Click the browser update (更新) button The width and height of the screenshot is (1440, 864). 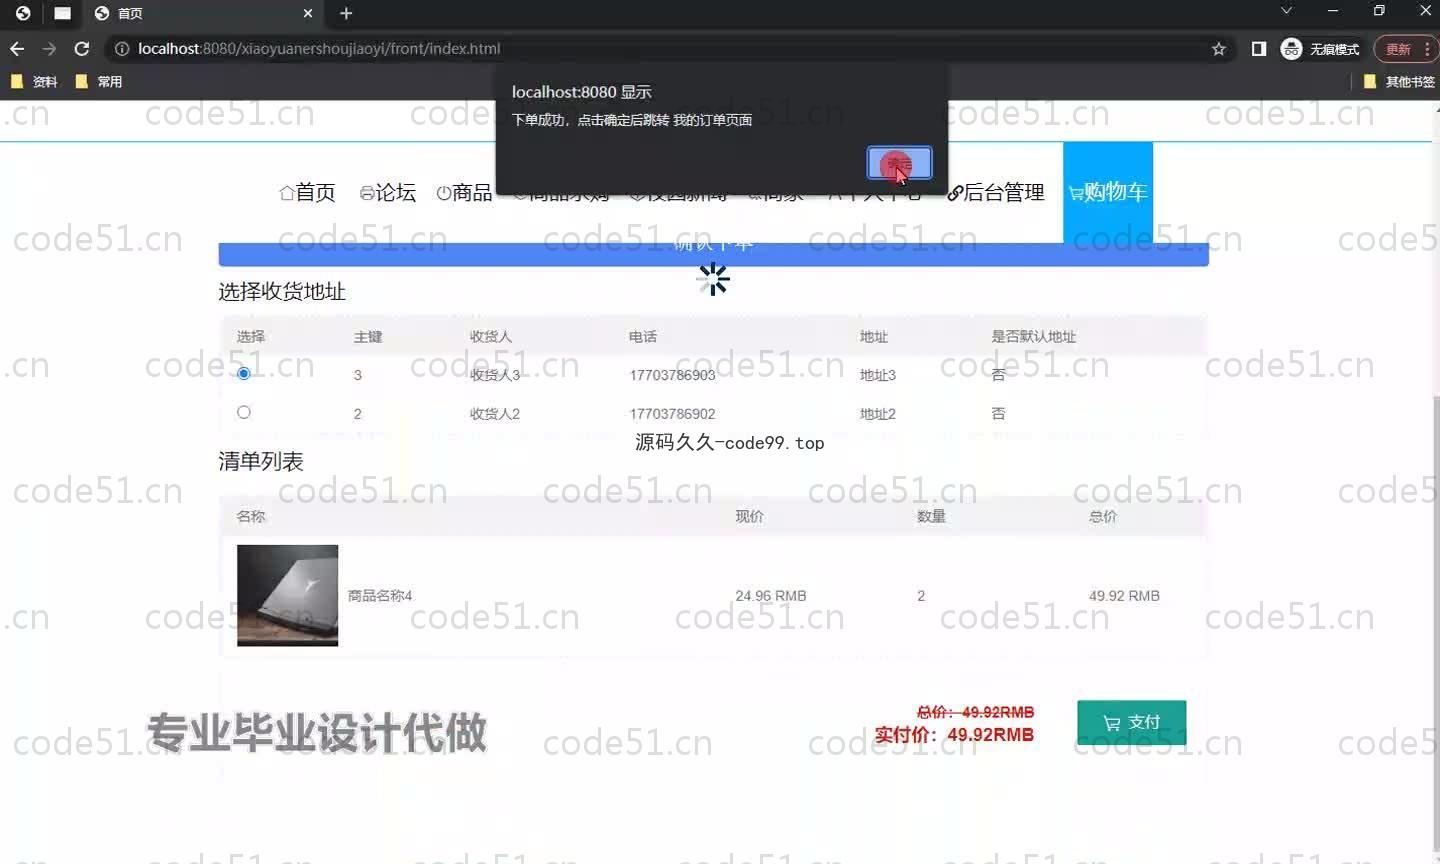point(1398,49)
